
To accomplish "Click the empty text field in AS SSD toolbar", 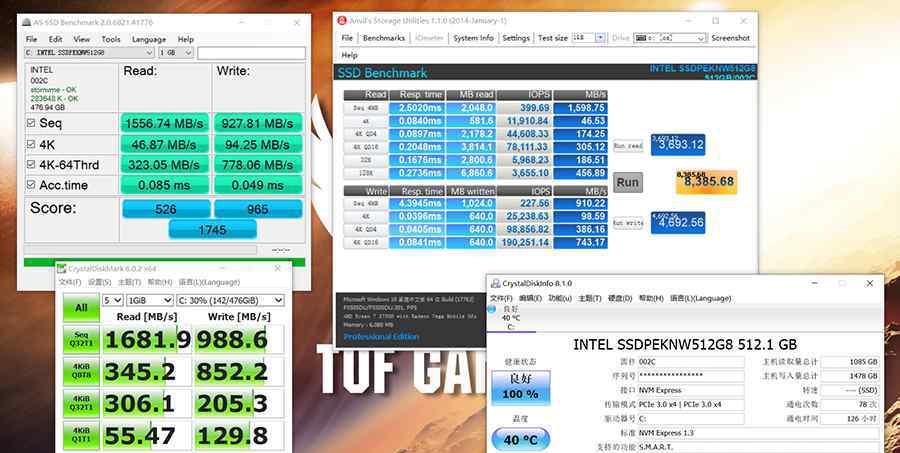I will coord(251,53).
